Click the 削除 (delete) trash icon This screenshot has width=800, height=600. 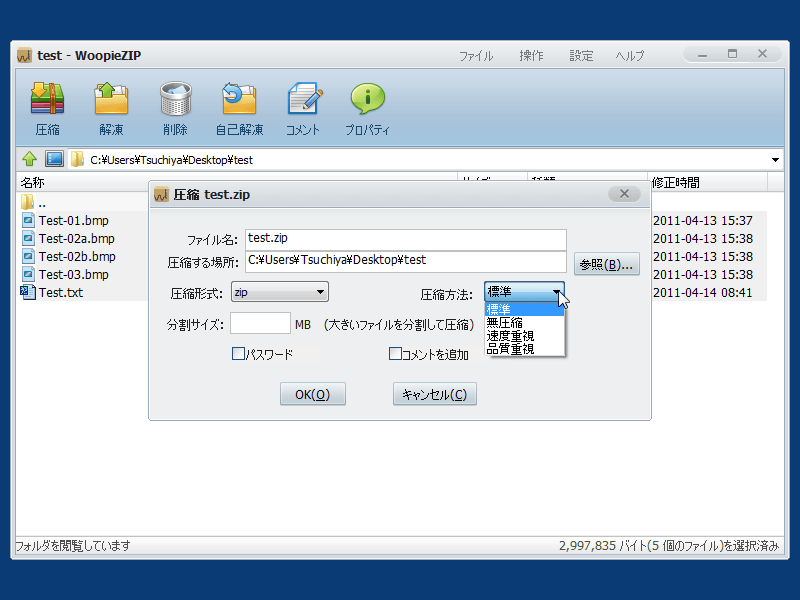point(176,98)
